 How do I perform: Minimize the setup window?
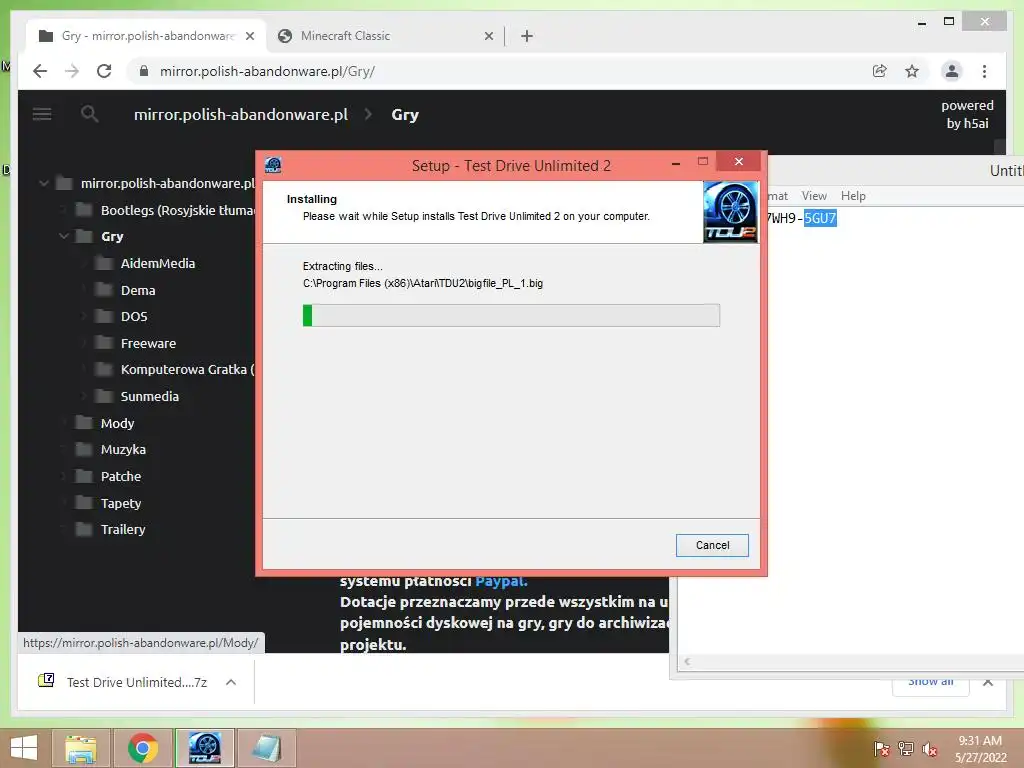[676, 163]
